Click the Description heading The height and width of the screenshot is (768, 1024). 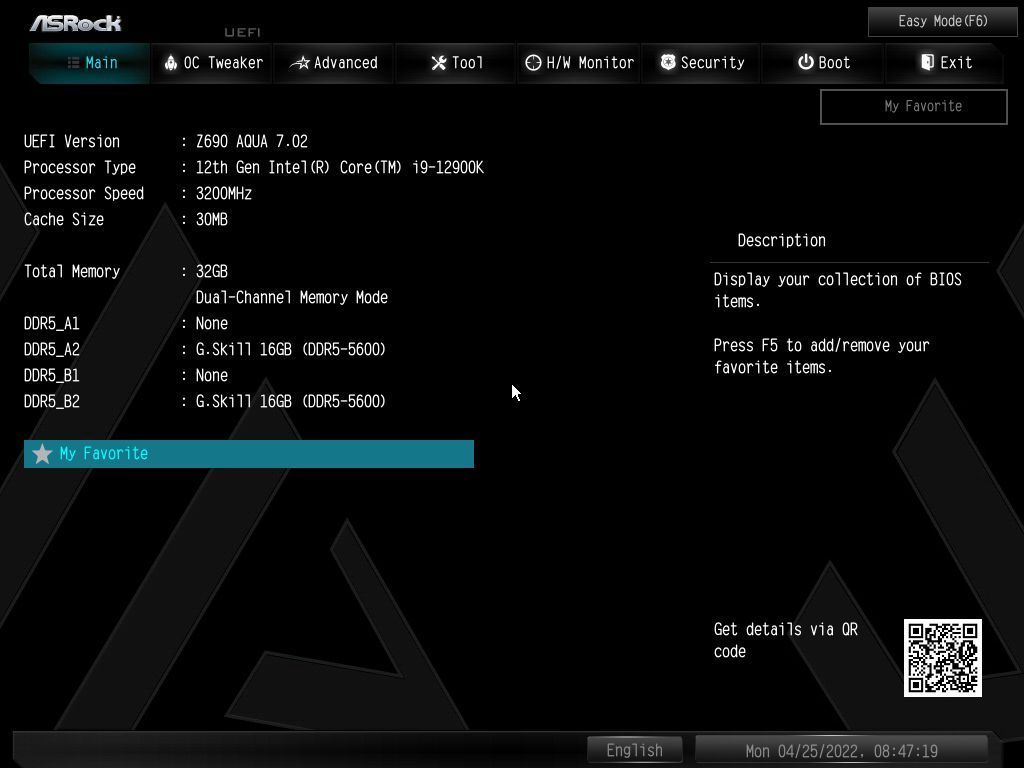pyautogui.click(x=782, y=240)
